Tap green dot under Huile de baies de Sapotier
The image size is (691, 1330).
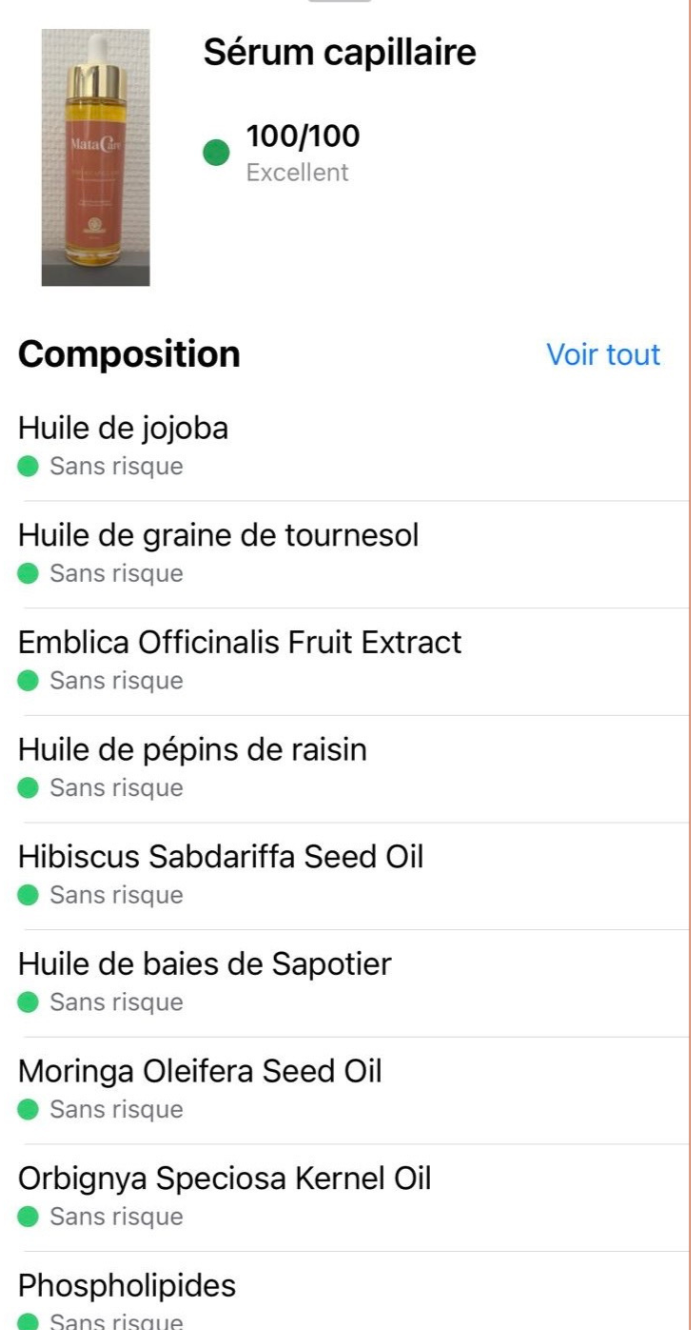click(x=29, y=1002)
